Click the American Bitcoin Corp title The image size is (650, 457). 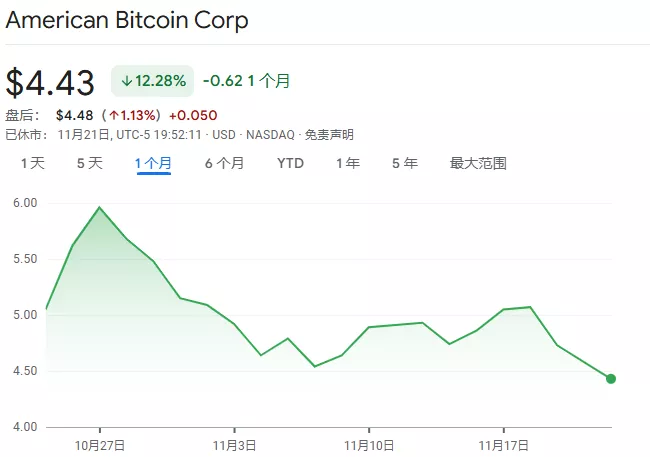click(x=128, y=20)
